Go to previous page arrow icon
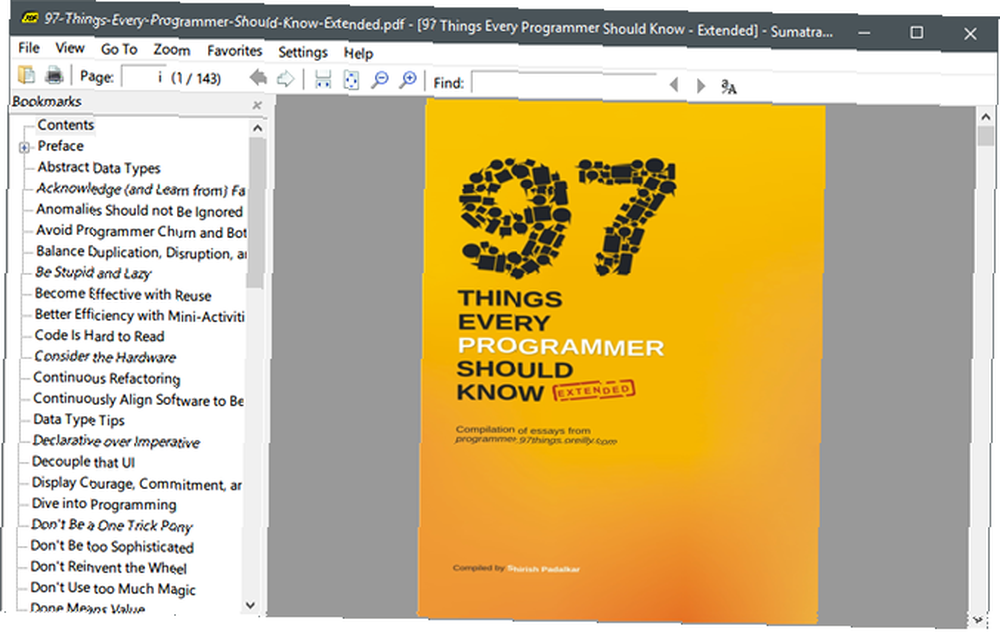 click(258, 78)
